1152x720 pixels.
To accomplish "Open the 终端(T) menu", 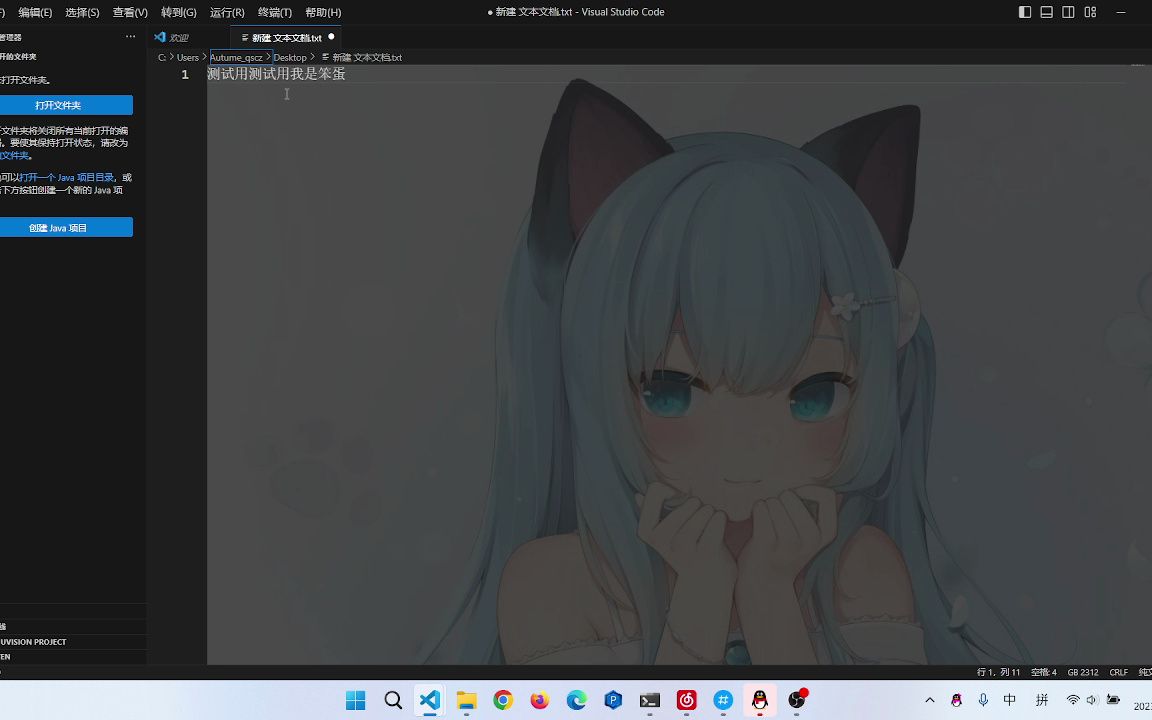I will [x=275, y=12].
